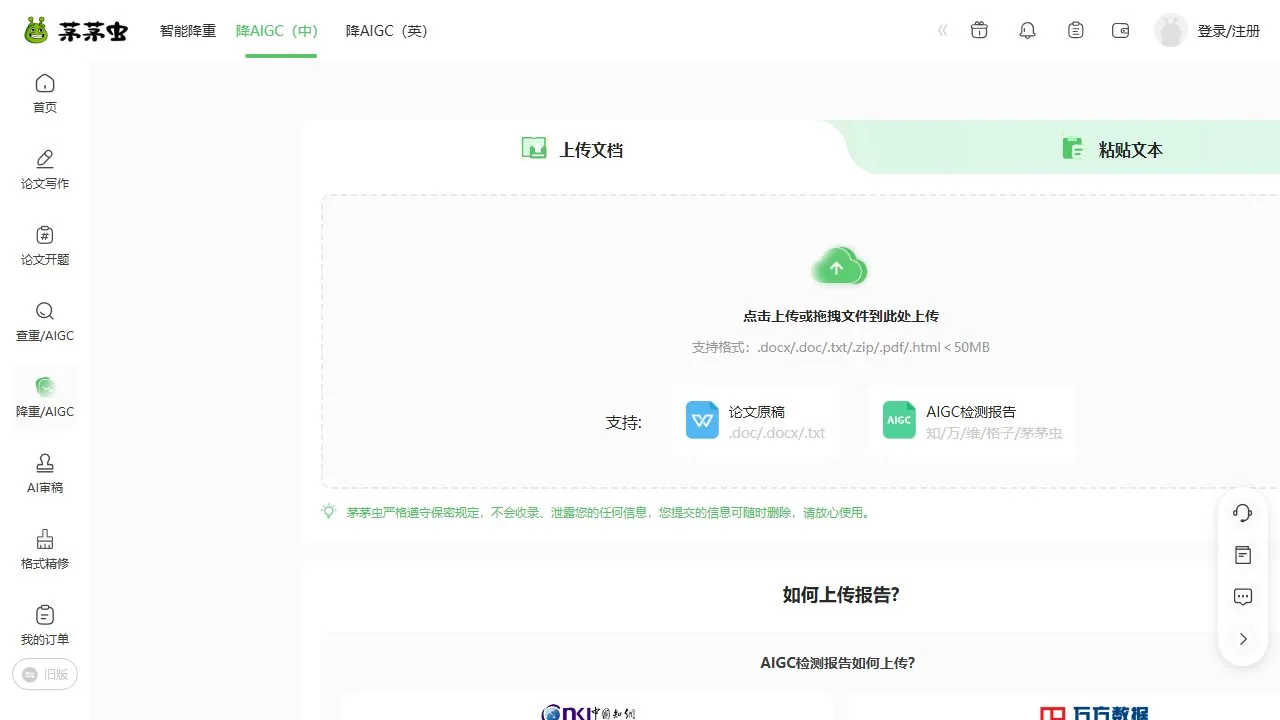Click the cloud upload icon
This screenshot has height=720, width=1280.
coord(839,267)
